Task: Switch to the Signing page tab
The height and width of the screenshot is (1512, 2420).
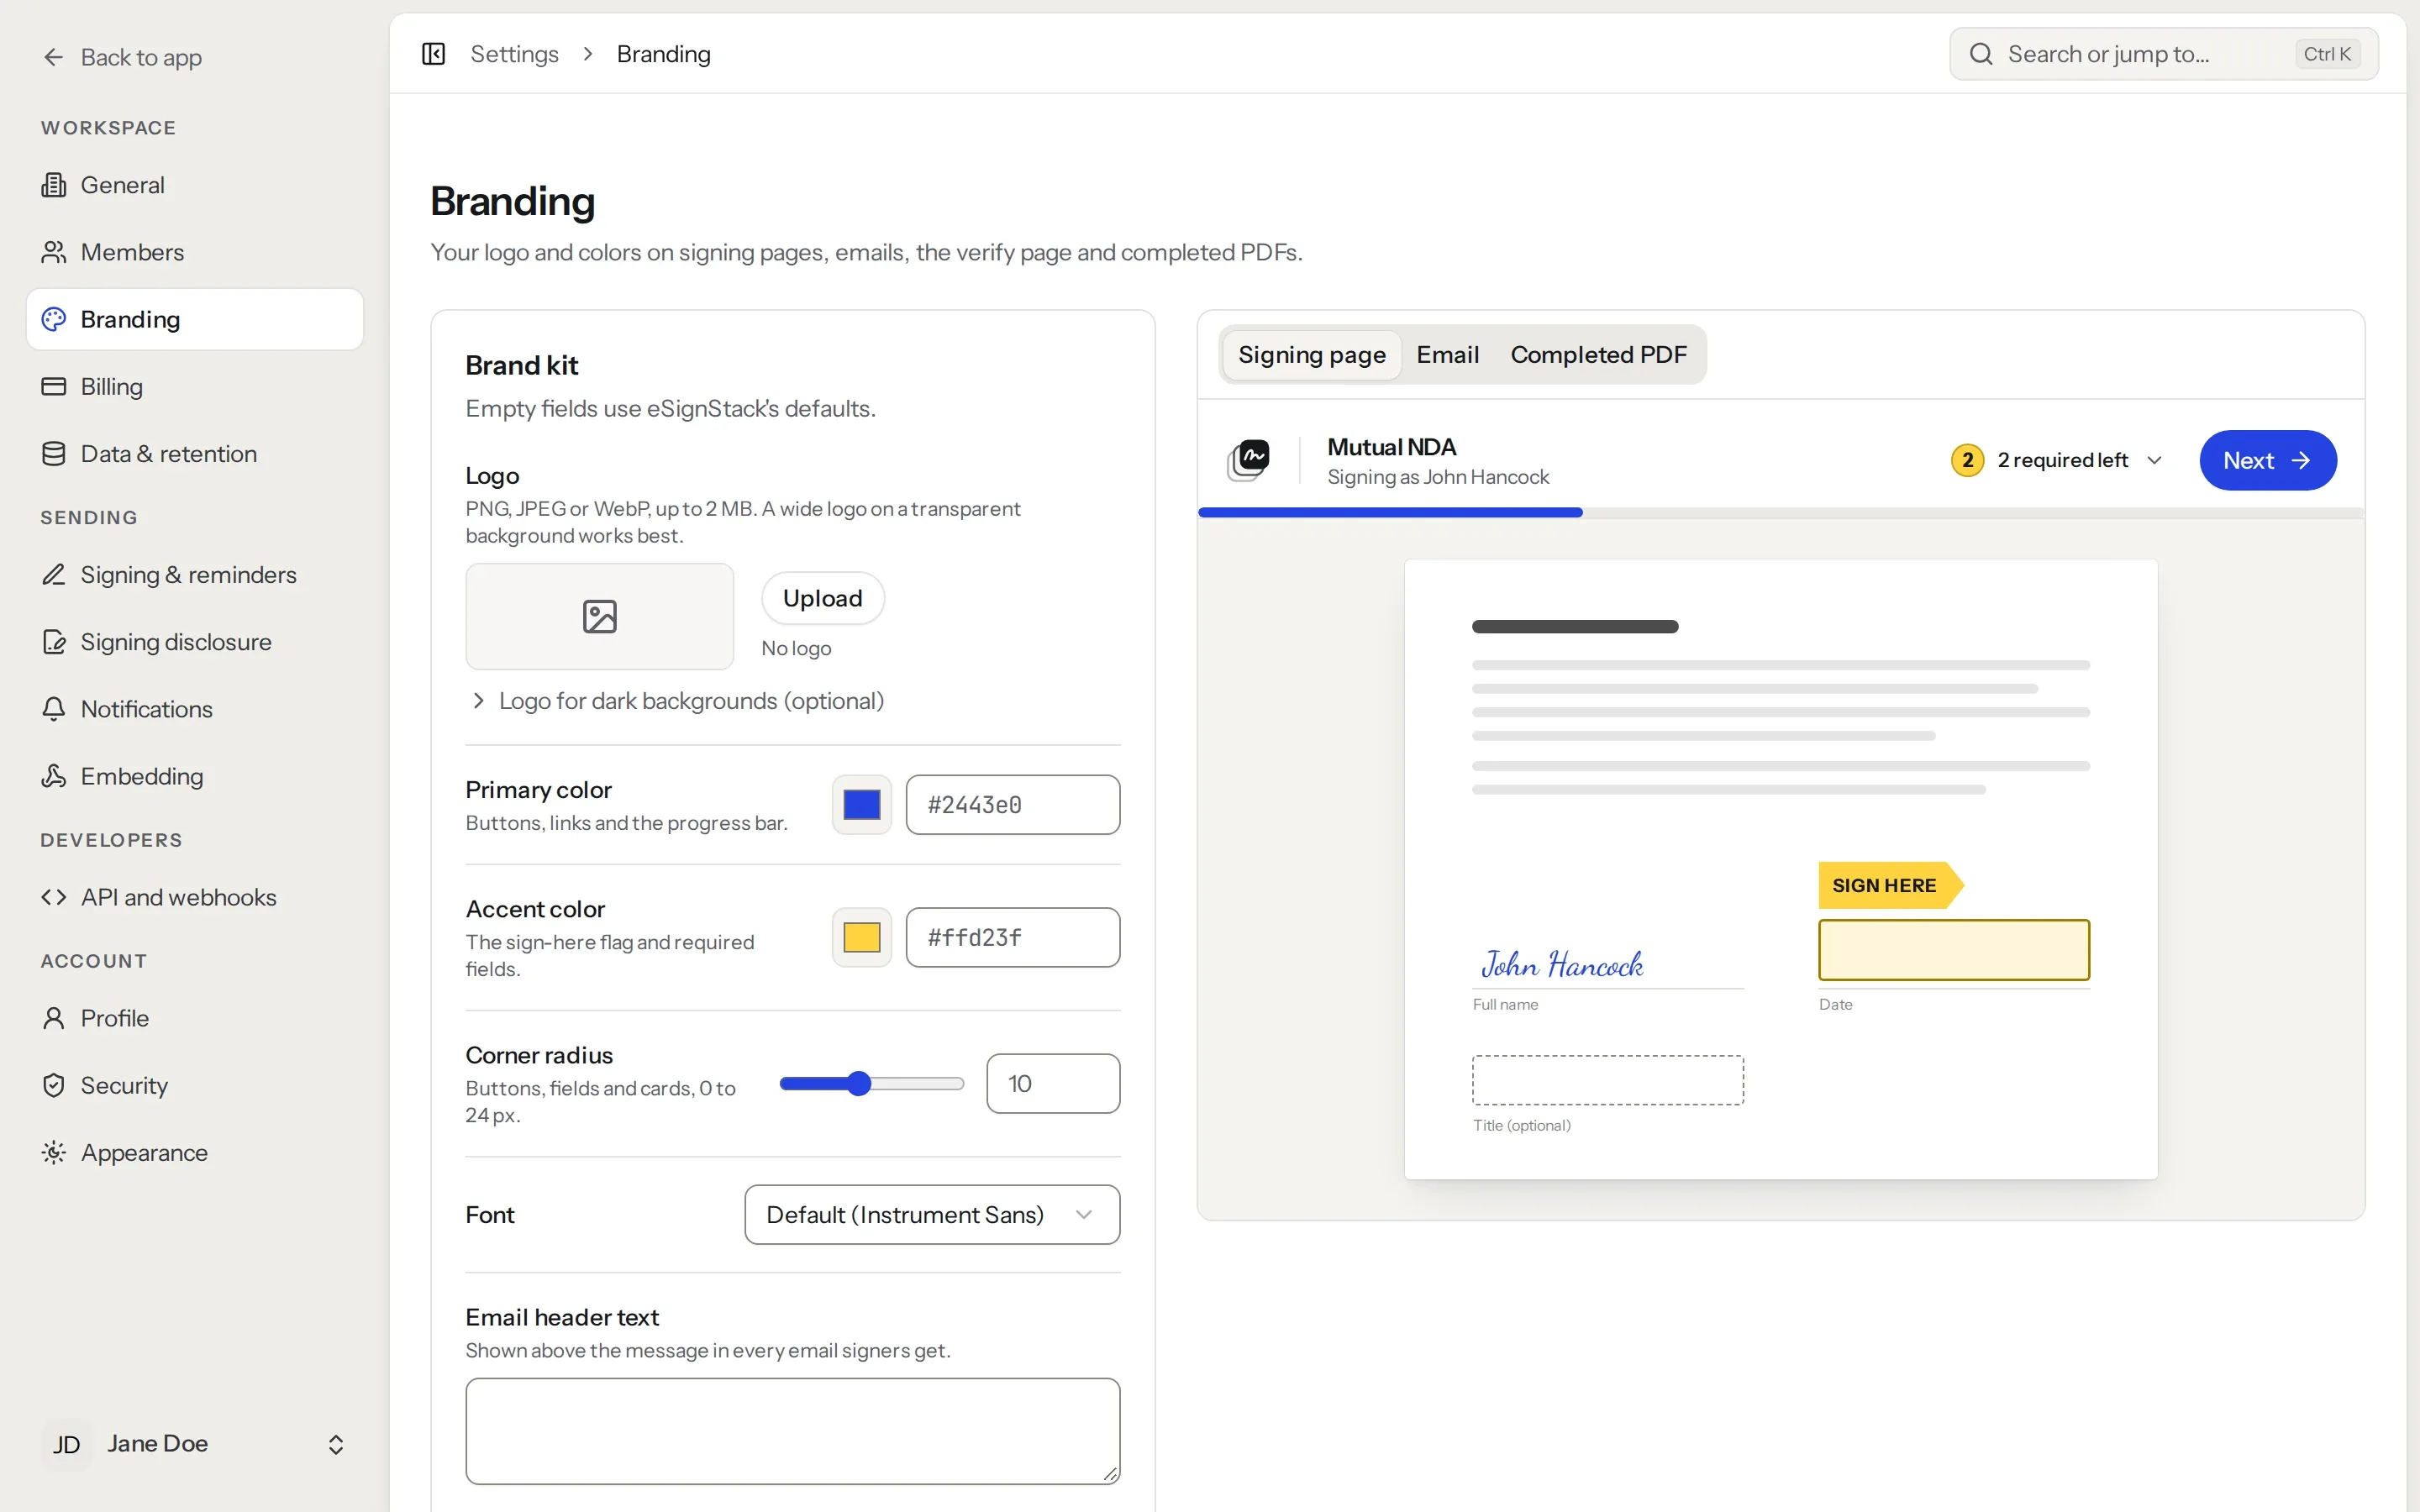Action: pyautogui.click(x=1311, y=355)
